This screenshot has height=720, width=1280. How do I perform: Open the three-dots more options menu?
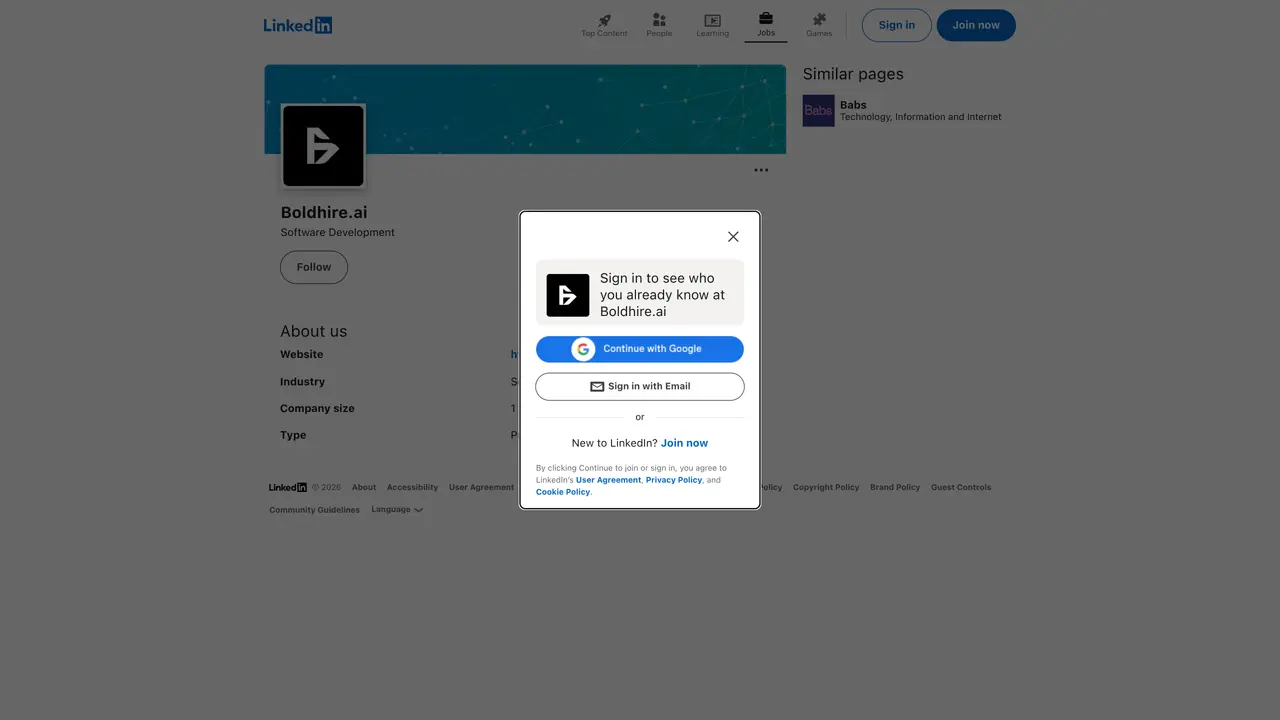[761, 170]
